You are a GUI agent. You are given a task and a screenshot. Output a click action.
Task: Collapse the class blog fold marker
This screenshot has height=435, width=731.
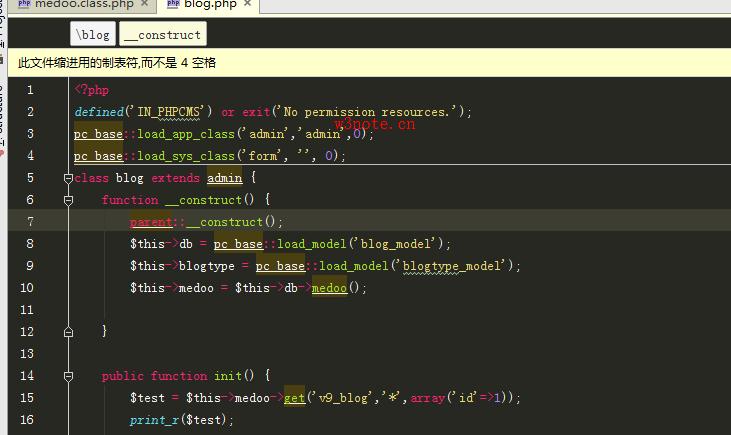[x=68, y=178]
